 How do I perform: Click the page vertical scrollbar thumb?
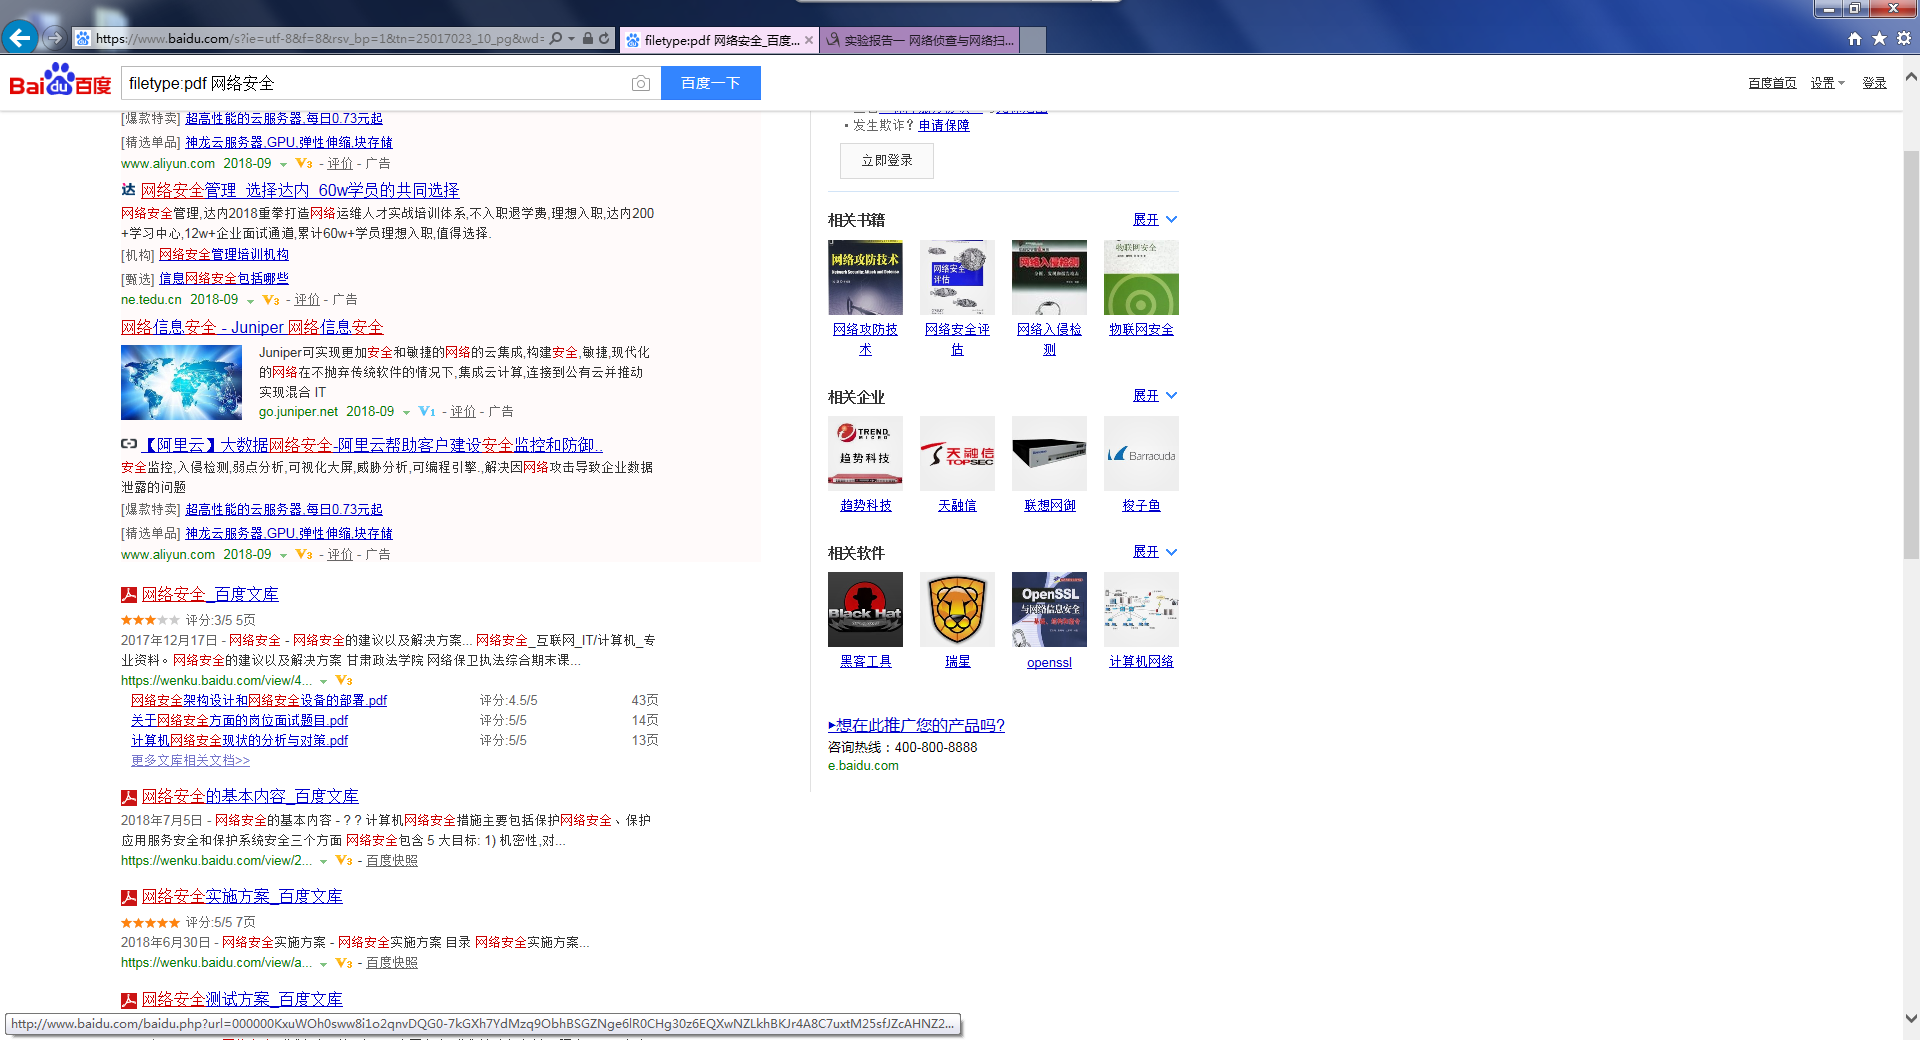pyautogui.click(x=1911, y=355)
